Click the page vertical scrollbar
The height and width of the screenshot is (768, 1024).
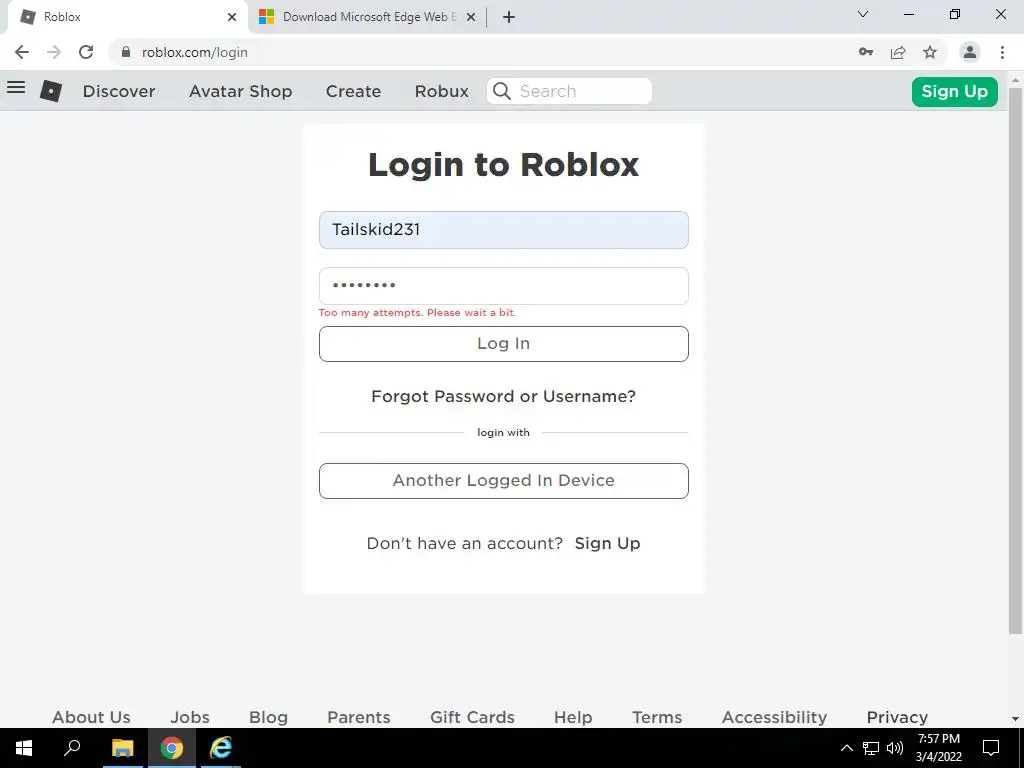click(x=1015, y=359)
